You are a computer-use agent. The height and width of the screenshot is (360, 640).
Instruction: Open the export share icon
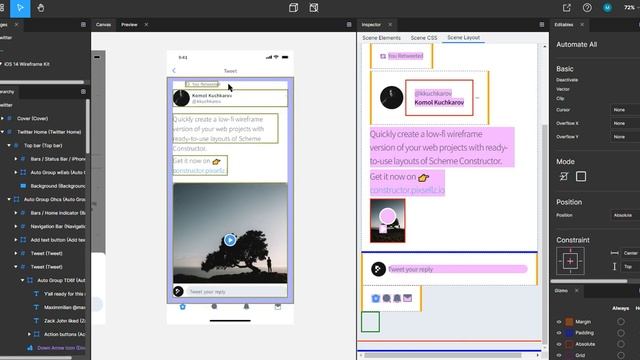[x=567, y=8]
